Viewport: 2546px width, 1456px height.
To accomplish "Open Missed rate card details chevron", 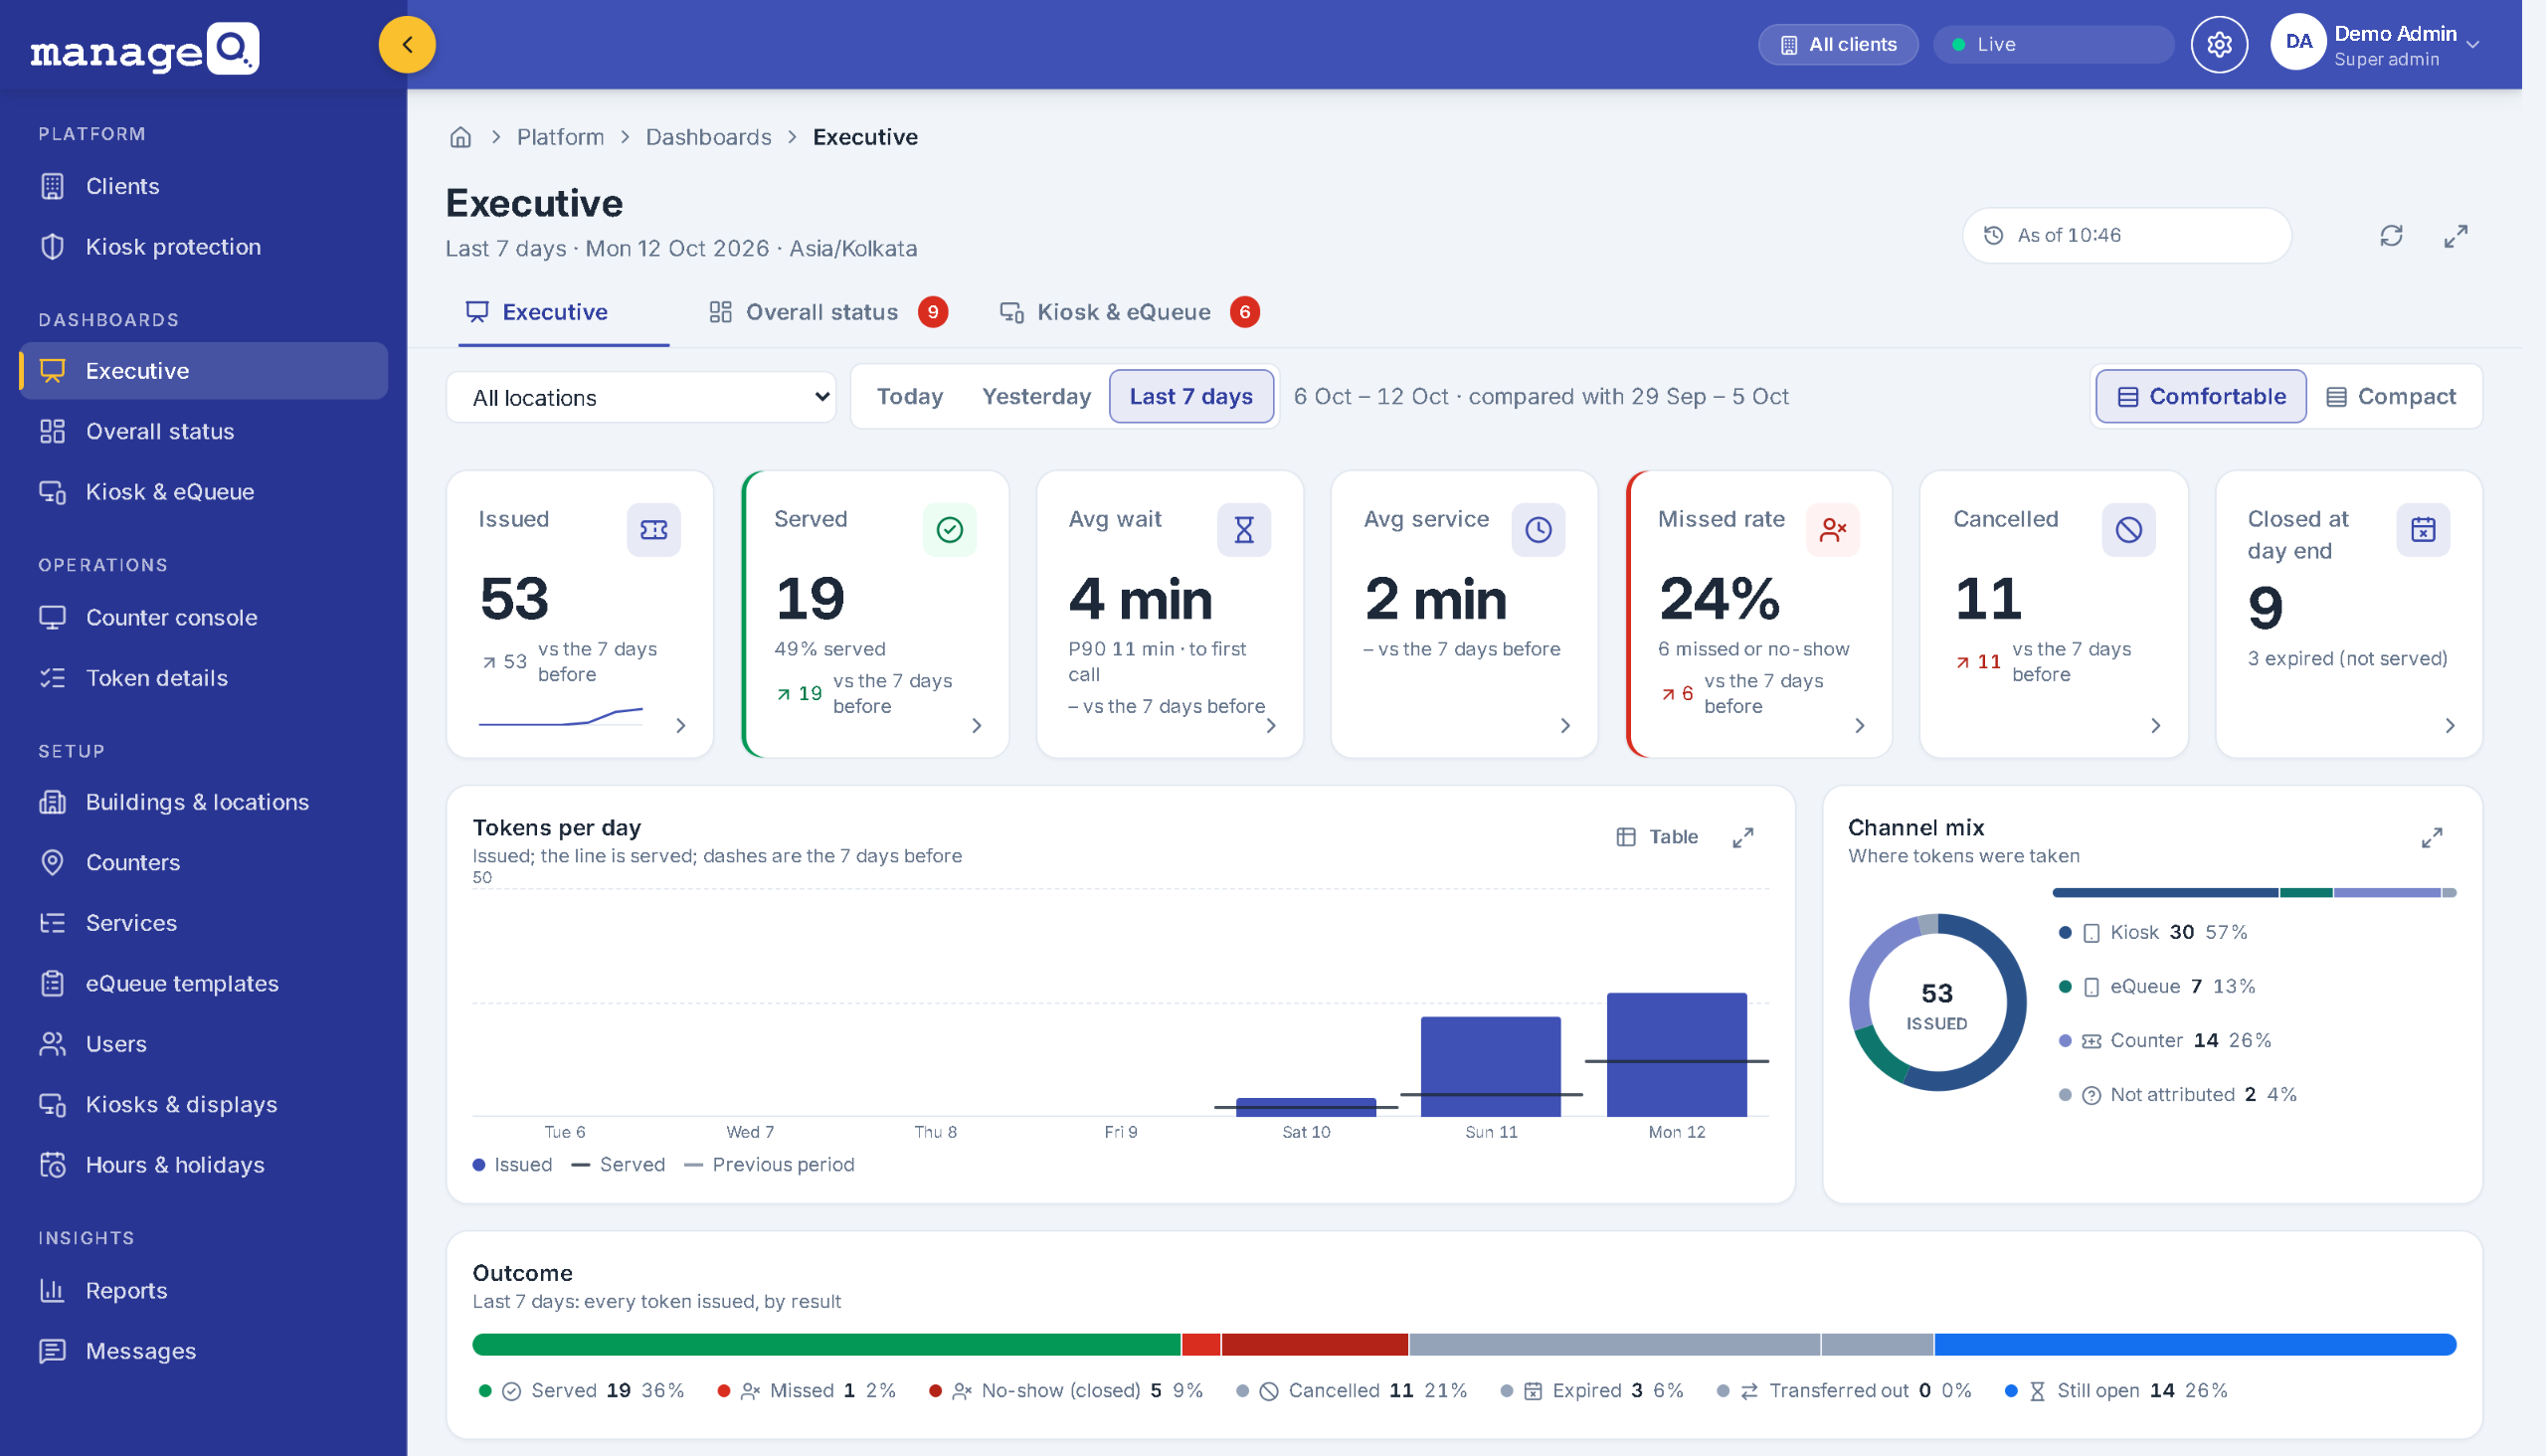I will [x=1859, y=726].
